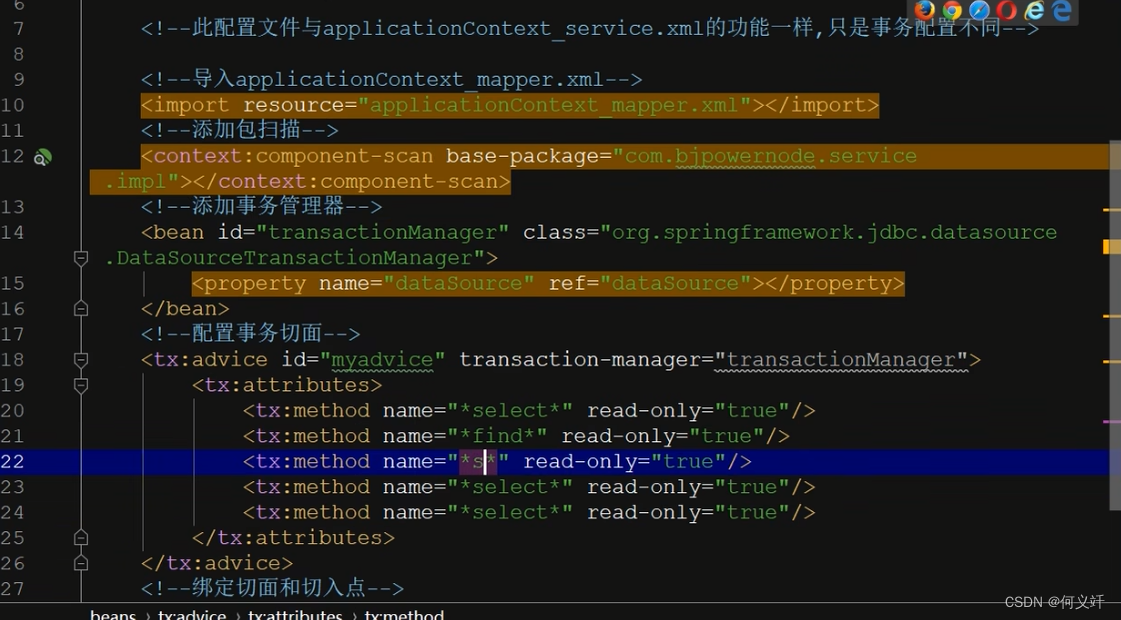Click the underlined "myadvice" id value

click(382, 360)
